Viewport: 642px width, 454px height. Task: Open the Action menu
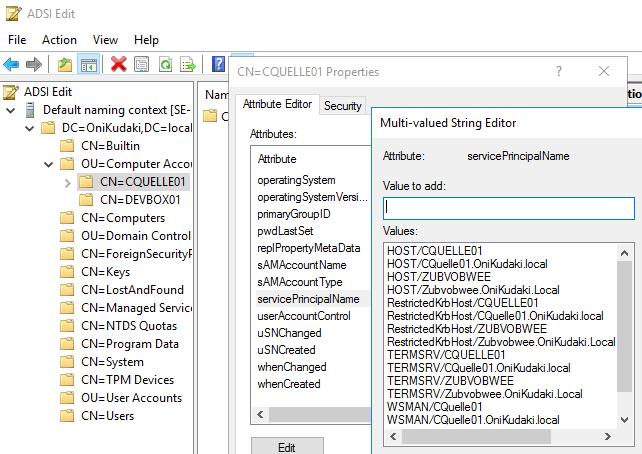[59, 40]
